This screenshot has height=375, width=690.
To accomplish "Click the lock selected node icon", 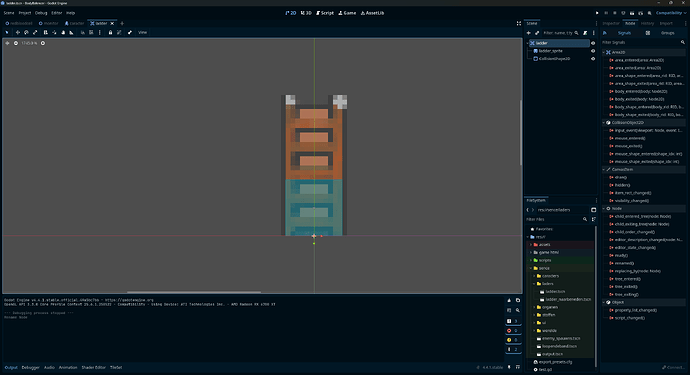I will click(110, 33).
